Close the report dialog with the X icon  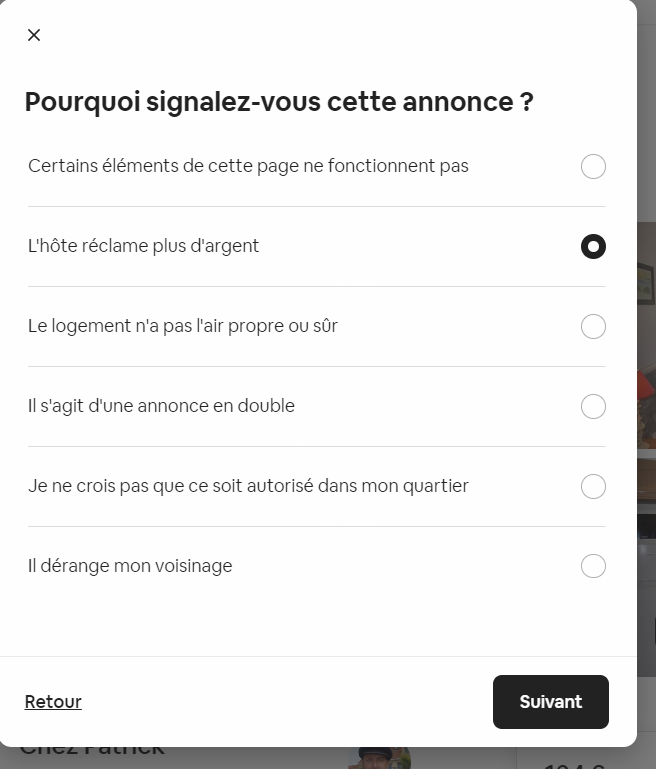click(34, 35)
